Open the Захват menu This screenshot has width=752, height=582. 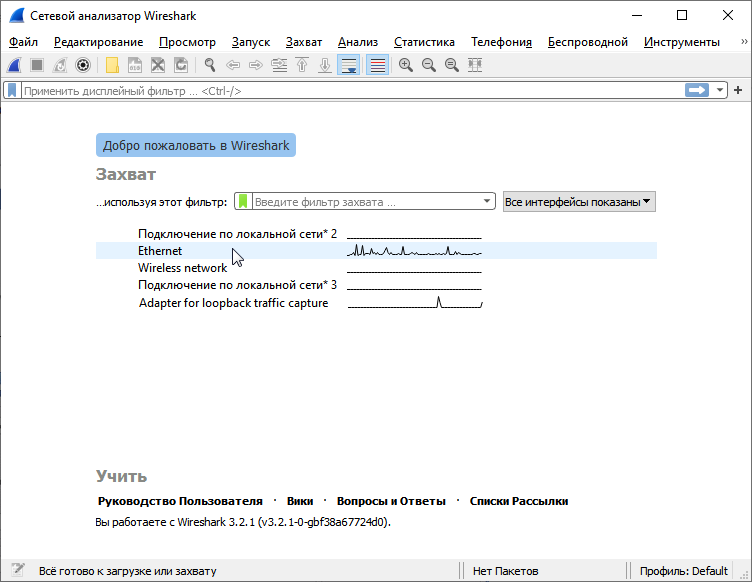click(x=304, y=42)
